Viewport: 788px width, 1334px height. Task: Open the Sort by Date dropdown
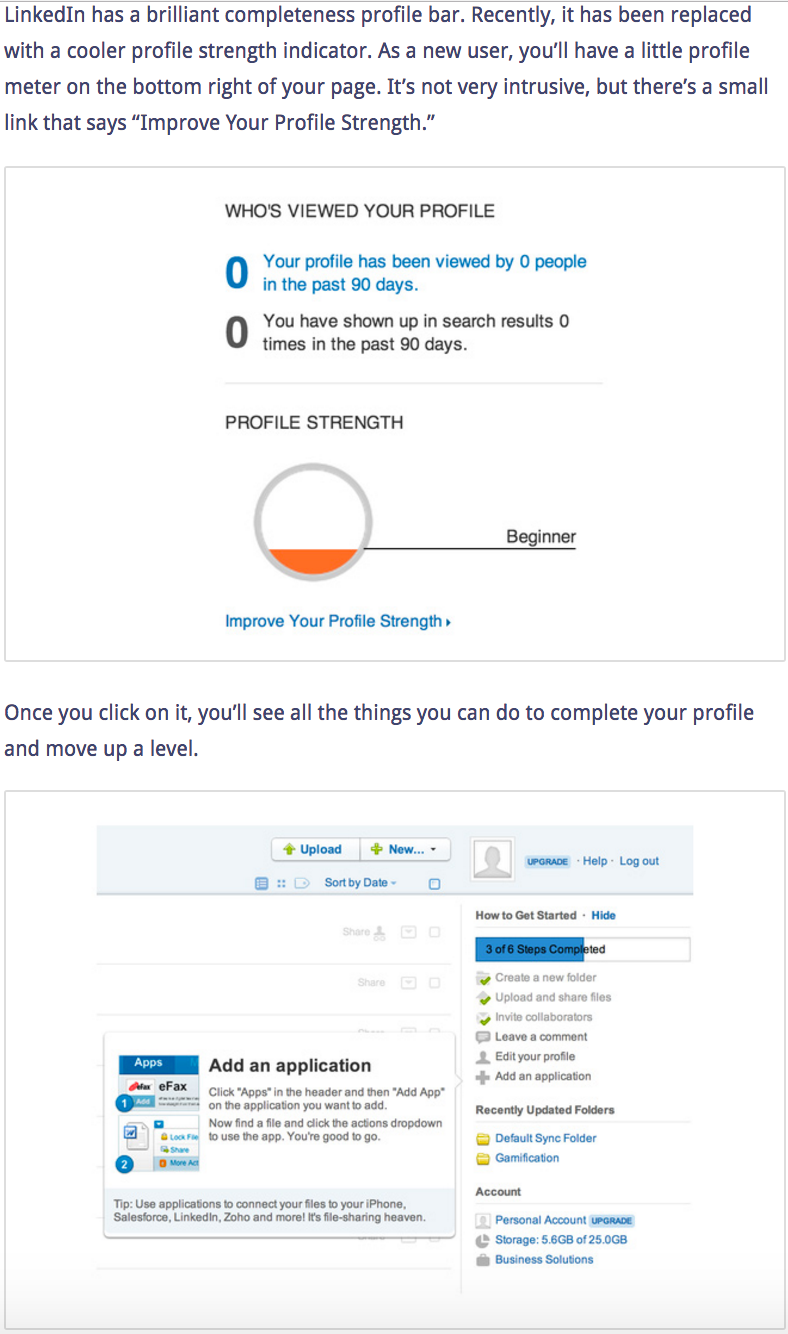pyautogui.click(x=360, y=883)
